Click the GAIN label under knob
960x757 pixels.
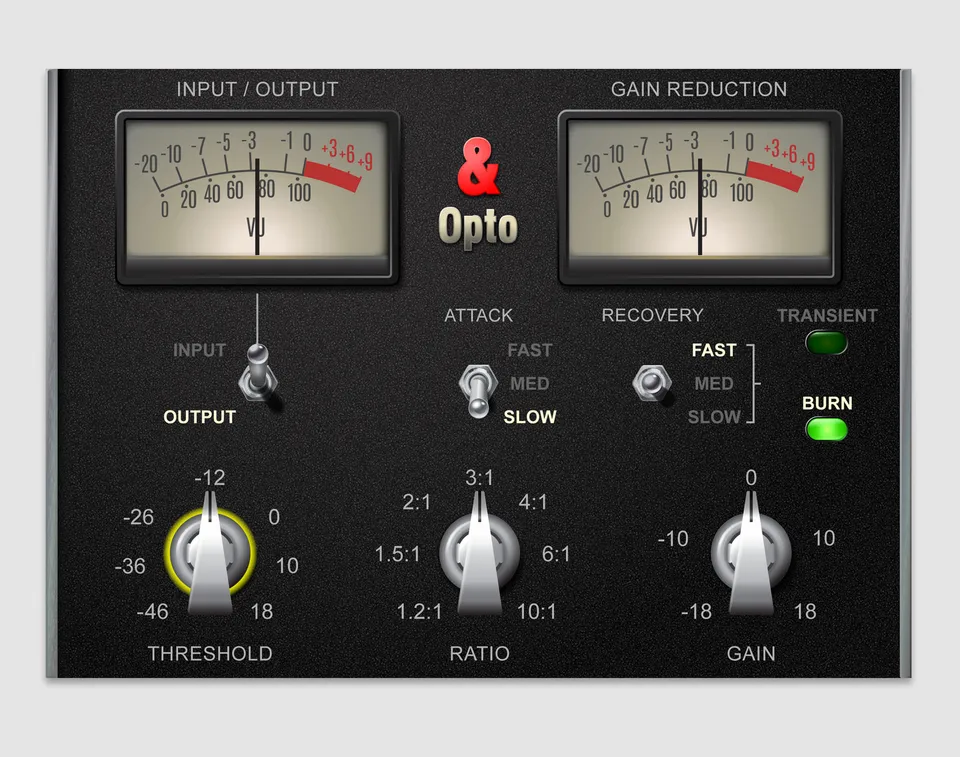[751, 654]
